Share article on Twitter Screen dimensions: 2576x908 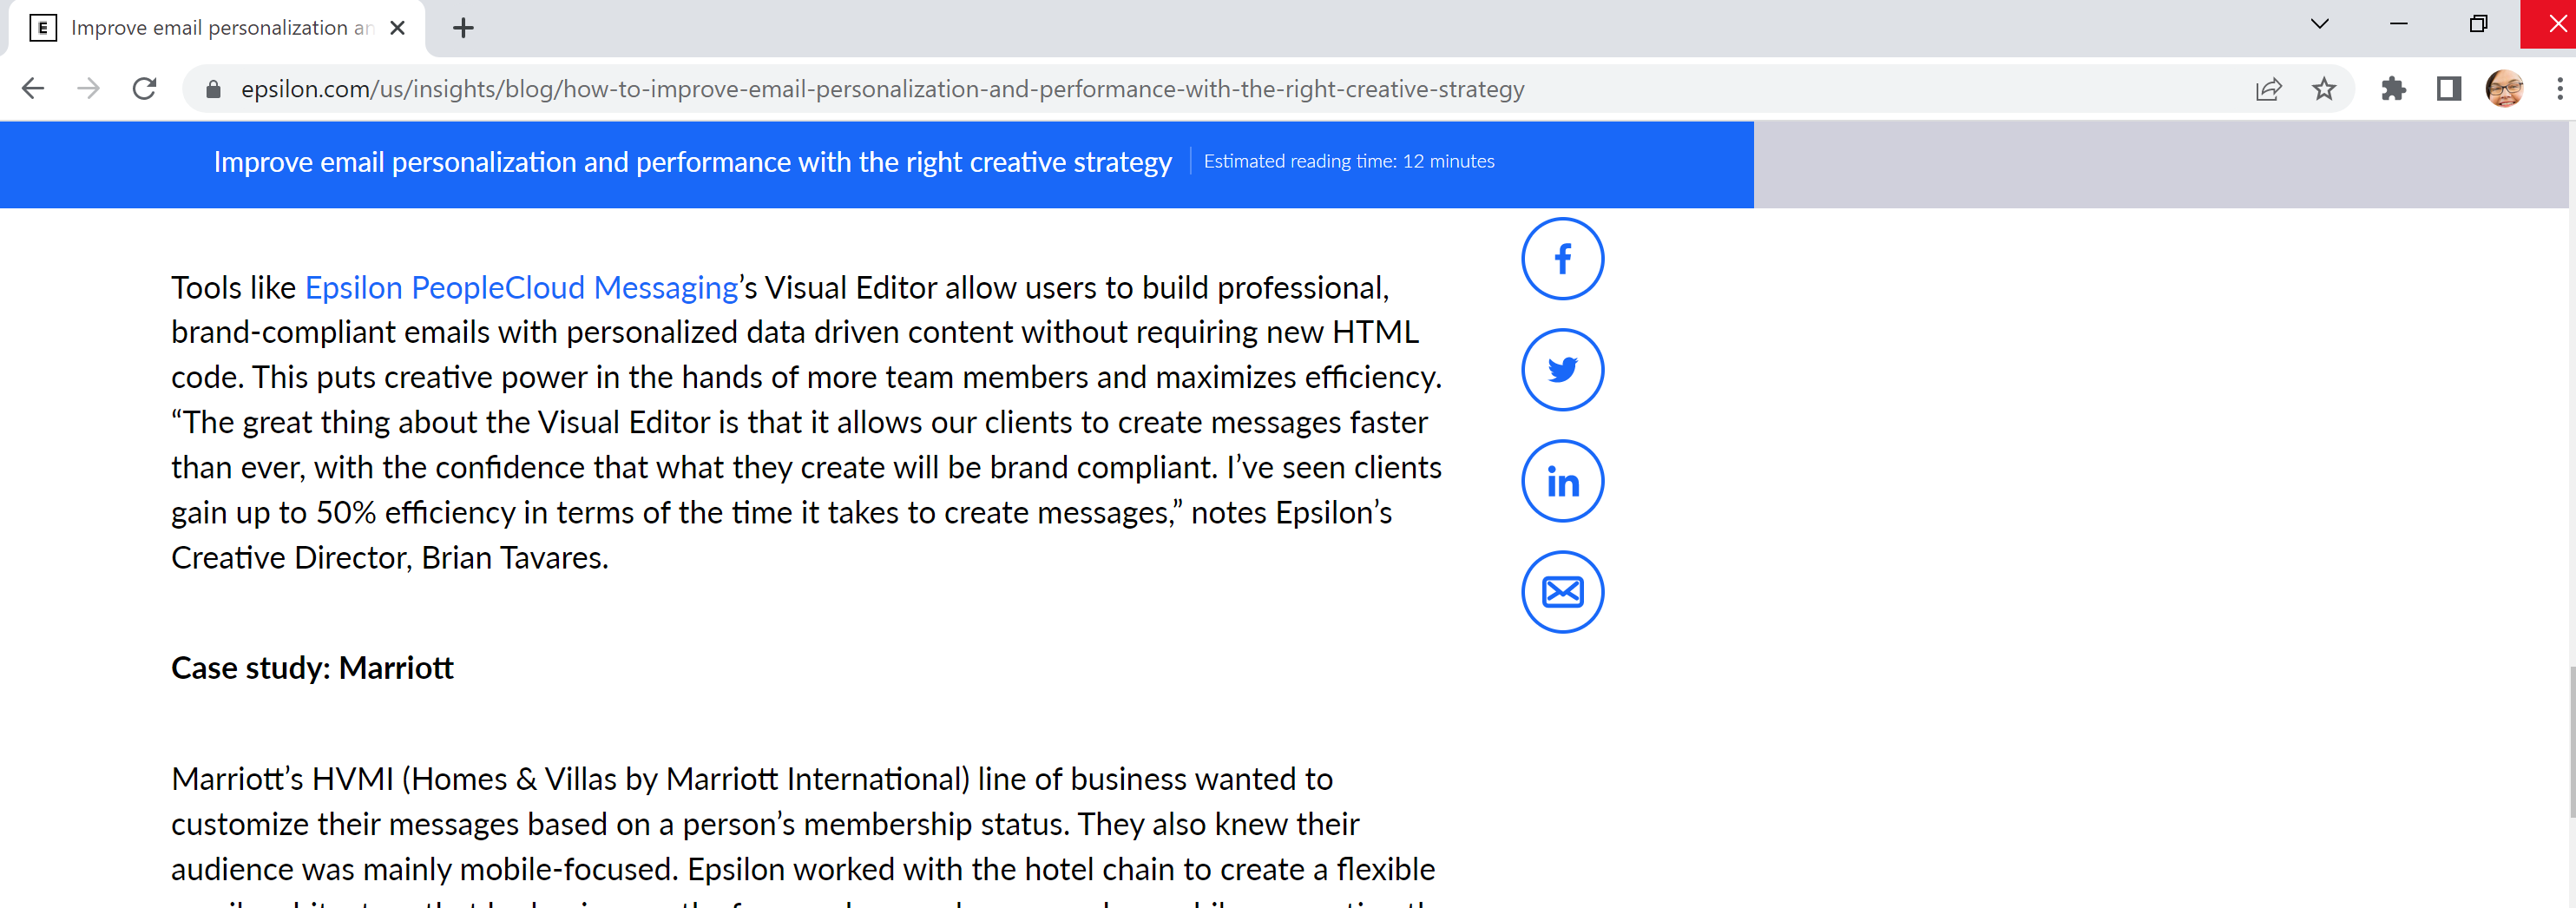pos(1562,370)
